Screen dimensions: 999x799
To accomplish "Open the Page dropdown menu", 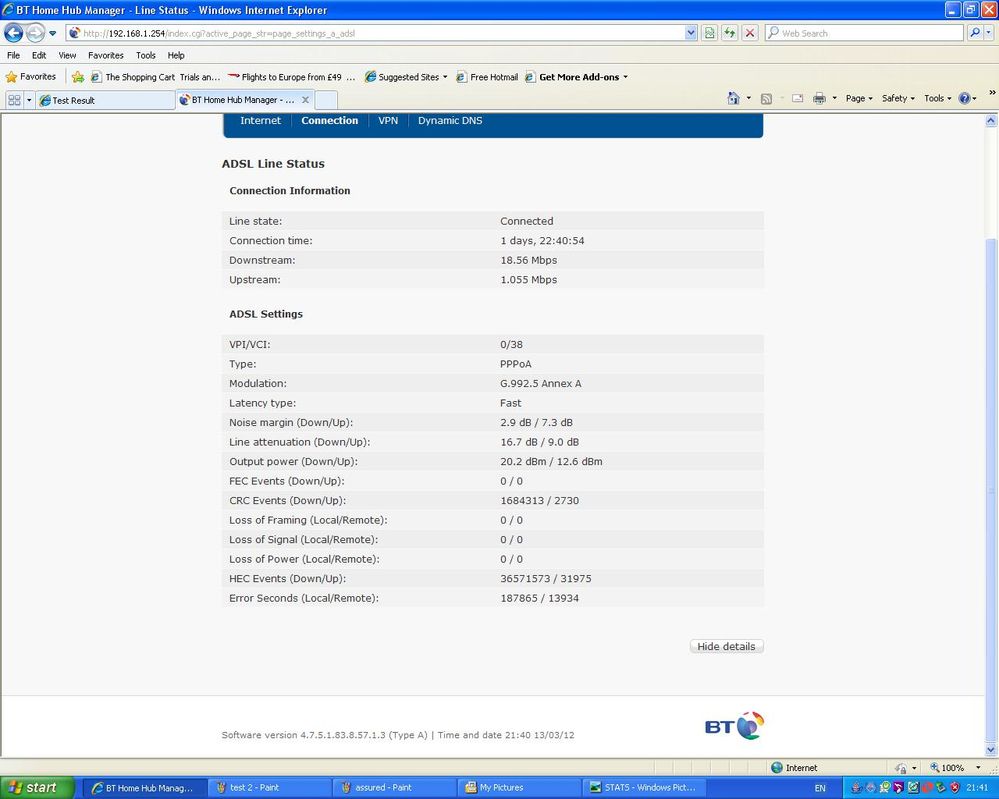I will [x=859, y=98].
